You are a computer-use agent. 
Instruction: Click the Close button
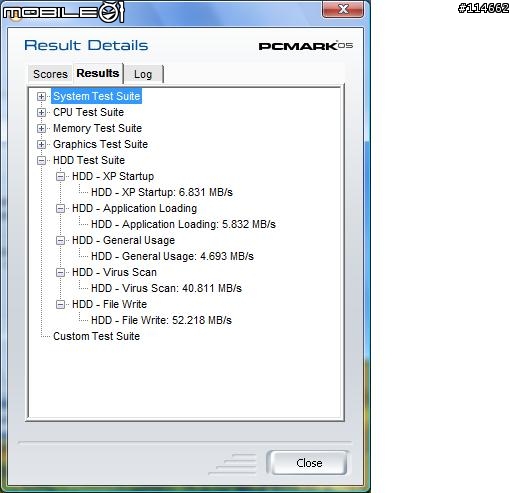pyautogui.click(x=309, y=463)
